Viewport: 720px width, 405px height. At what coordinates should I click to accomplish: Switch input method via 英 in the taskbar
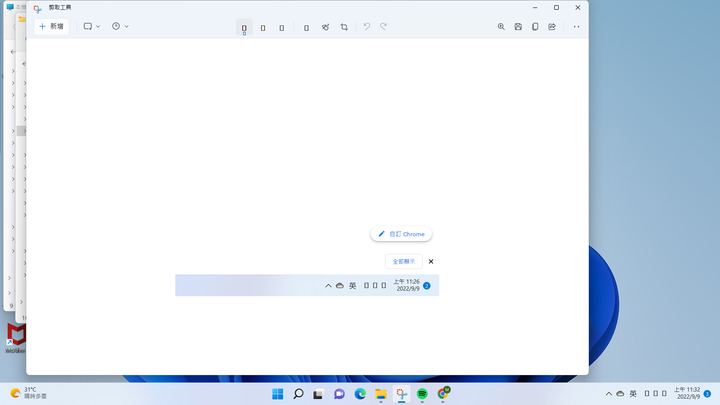[x=633, y=394]
